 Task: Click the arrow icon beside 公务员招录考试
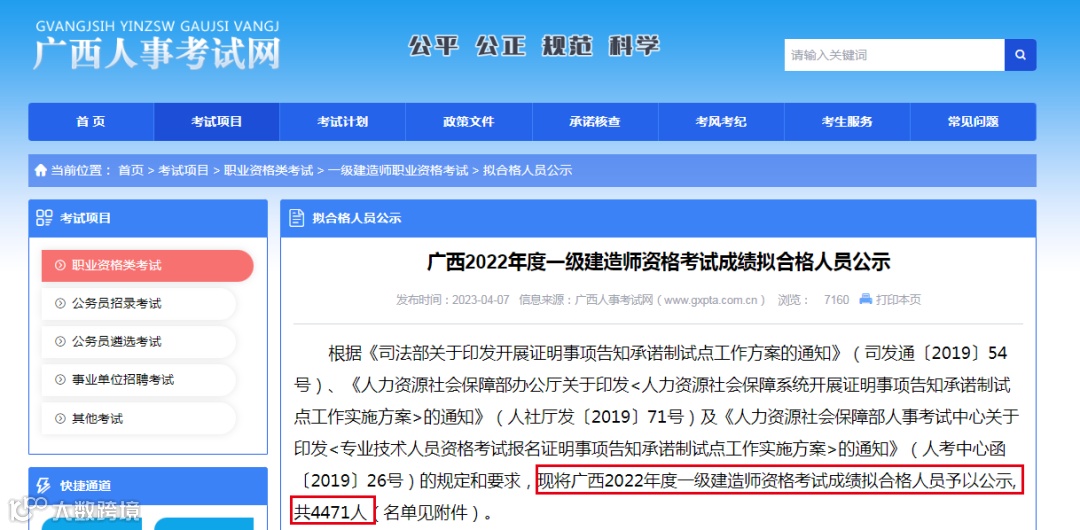[x=60, y=304]
